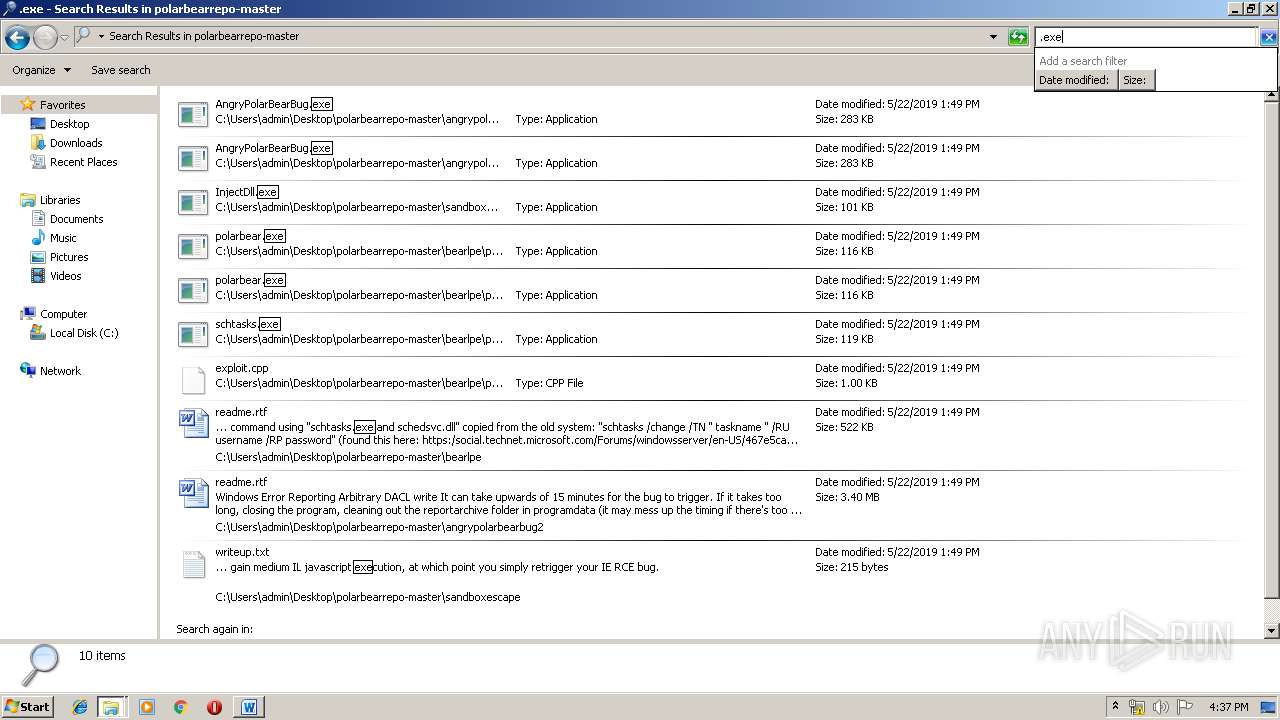Select readme.rtf icon in bearlpe folder

(193, 423)
